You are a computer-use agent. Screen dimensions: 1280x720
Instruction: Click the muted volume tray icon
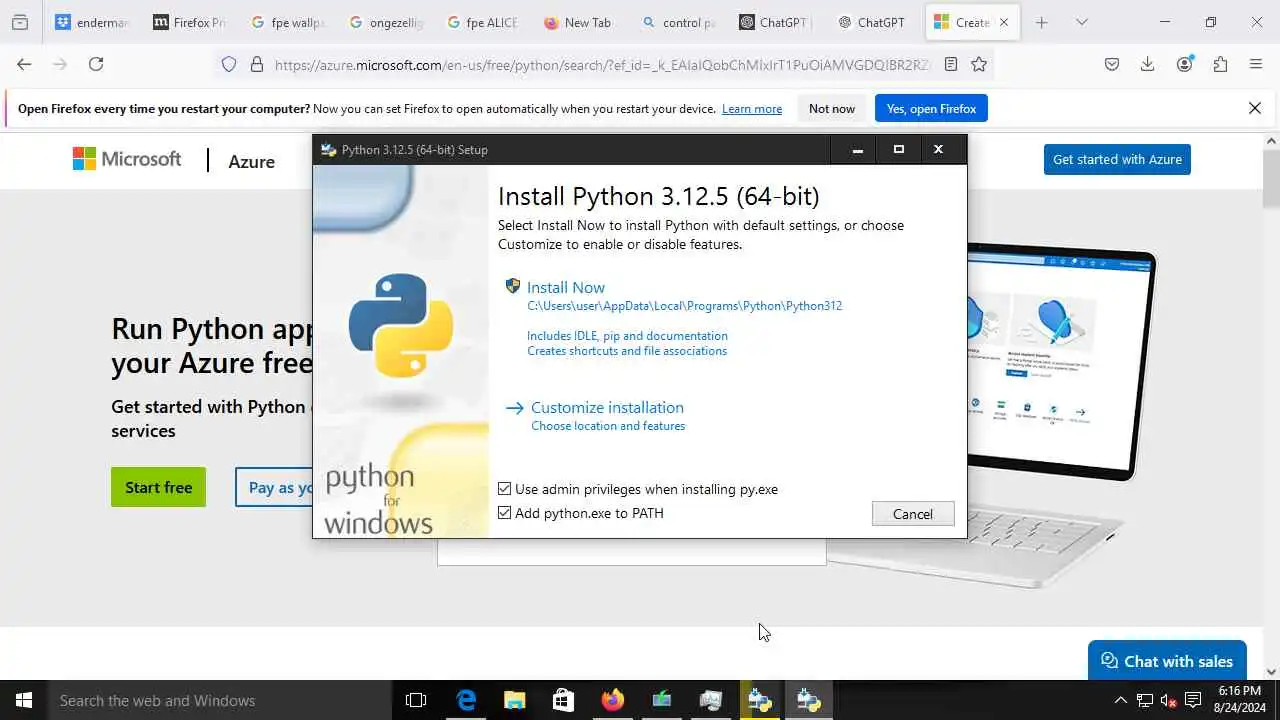coord(1168,700)
